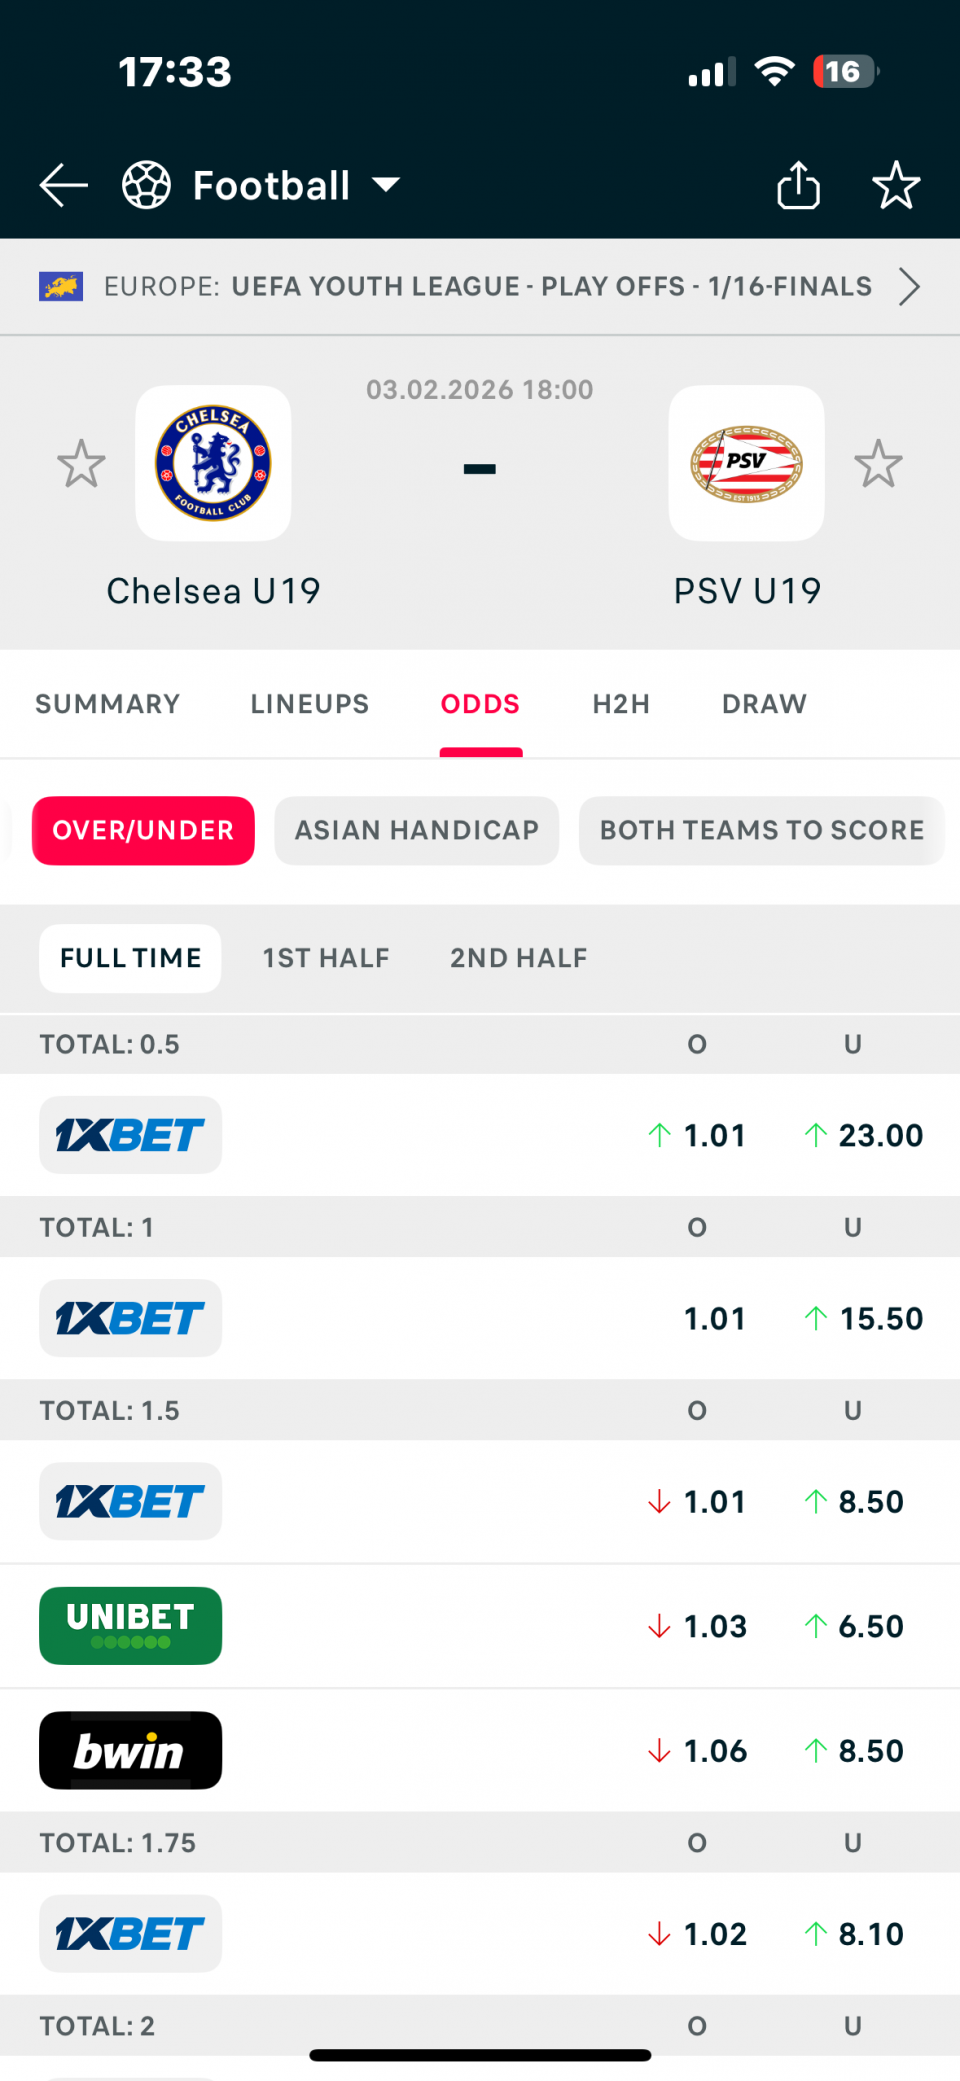This screenshot has width=960, height=2081.
Task: Tap the bwin bookmaker logo
Action: [x=130, y=1750]
